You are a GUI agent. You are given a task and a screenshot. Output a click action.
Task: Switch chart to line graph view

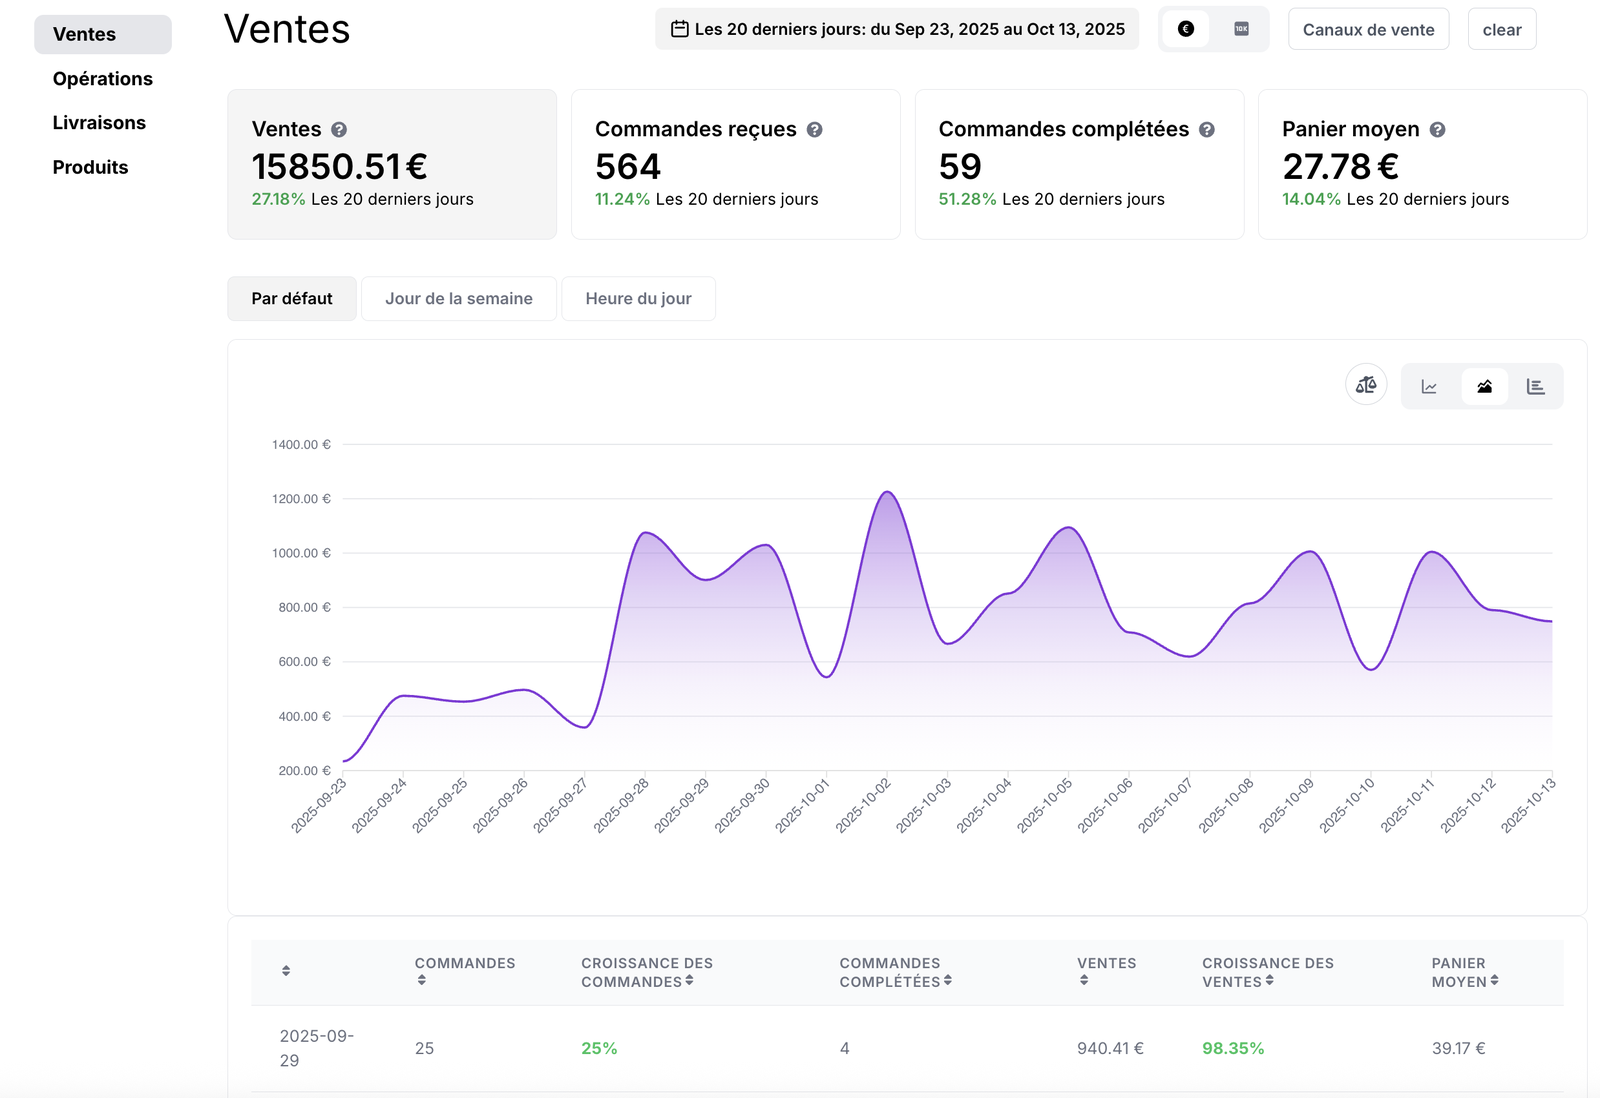pos(1430,387)
